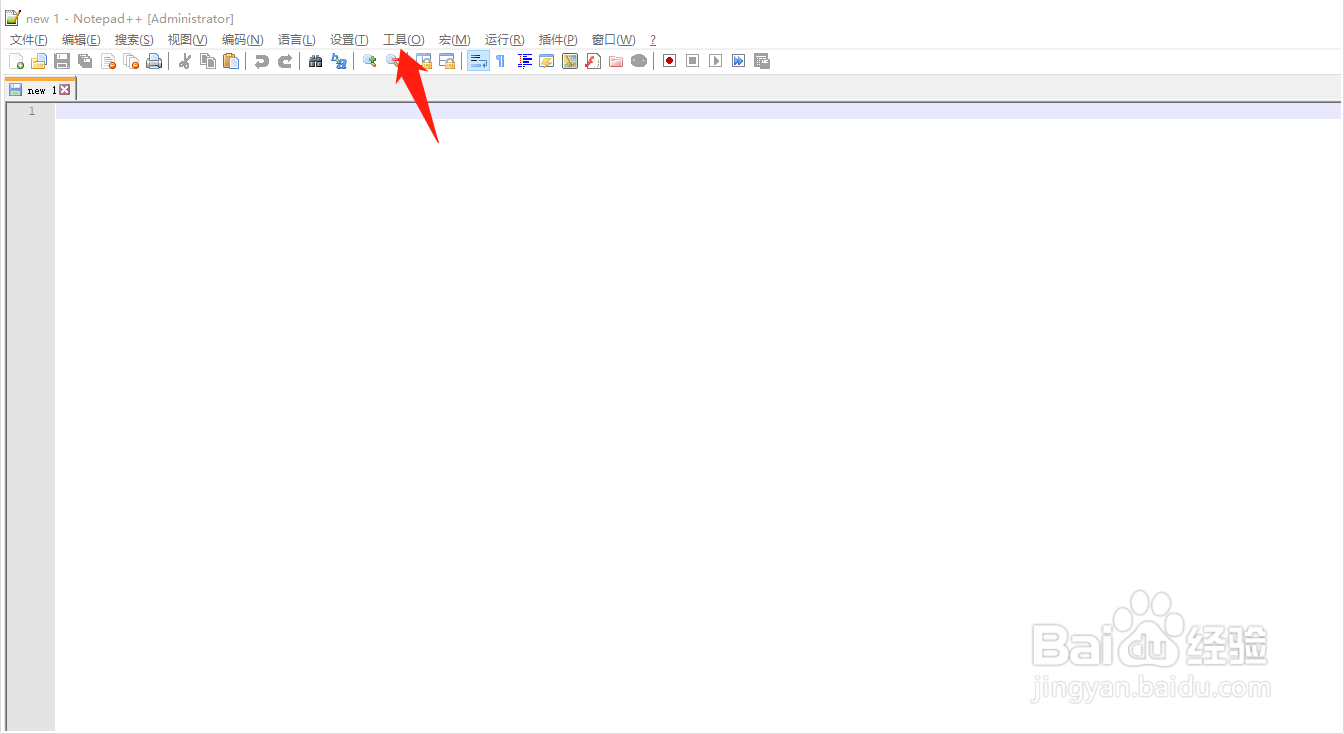This screenshot has height=734, width=1344.
Task: Open the 插件(P) menu
Action: (x=558, y=40)
